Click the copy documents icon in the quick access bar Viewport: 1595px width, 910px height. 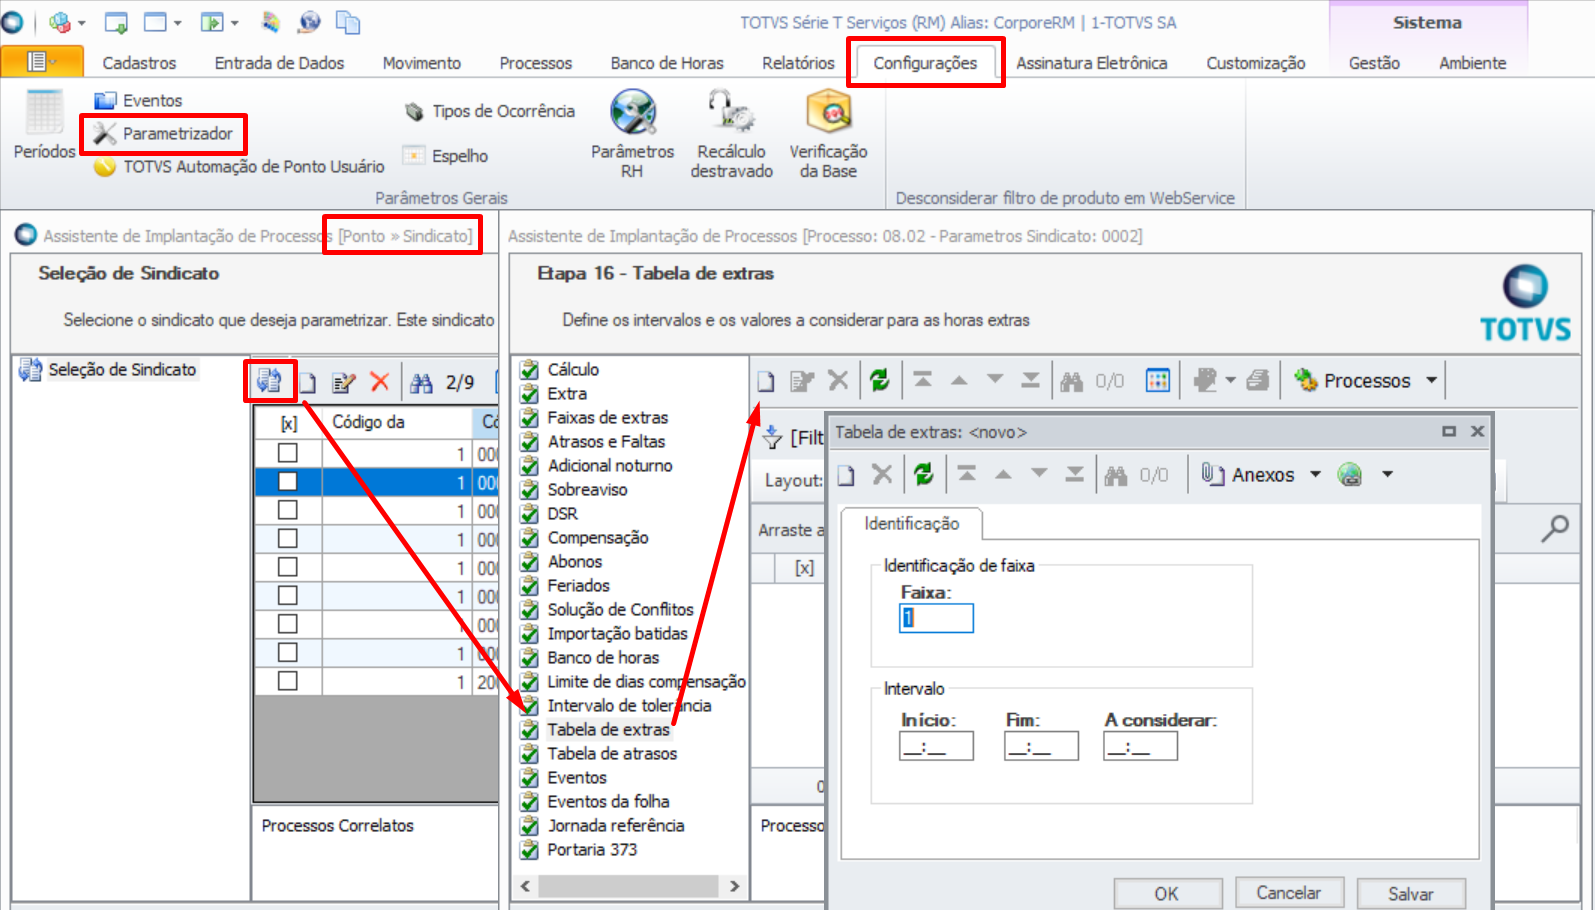click(348, 22)
